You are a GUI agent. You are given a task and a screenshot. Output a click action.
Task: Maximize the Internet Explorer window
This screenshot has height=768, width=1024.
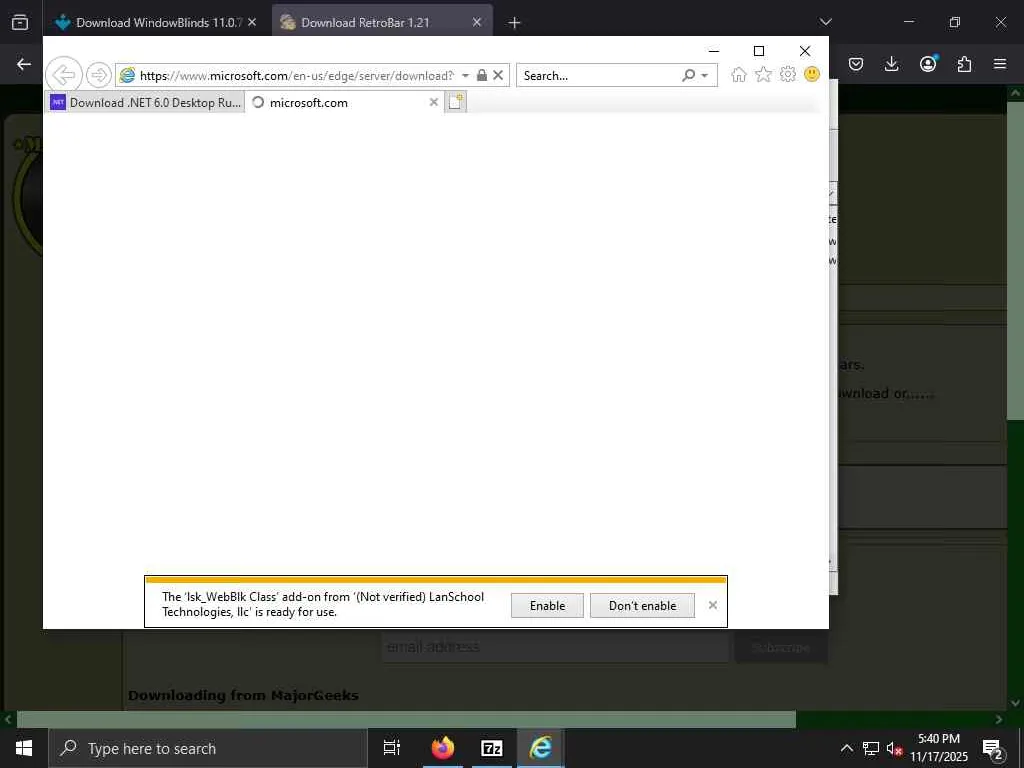click(759, 51)
